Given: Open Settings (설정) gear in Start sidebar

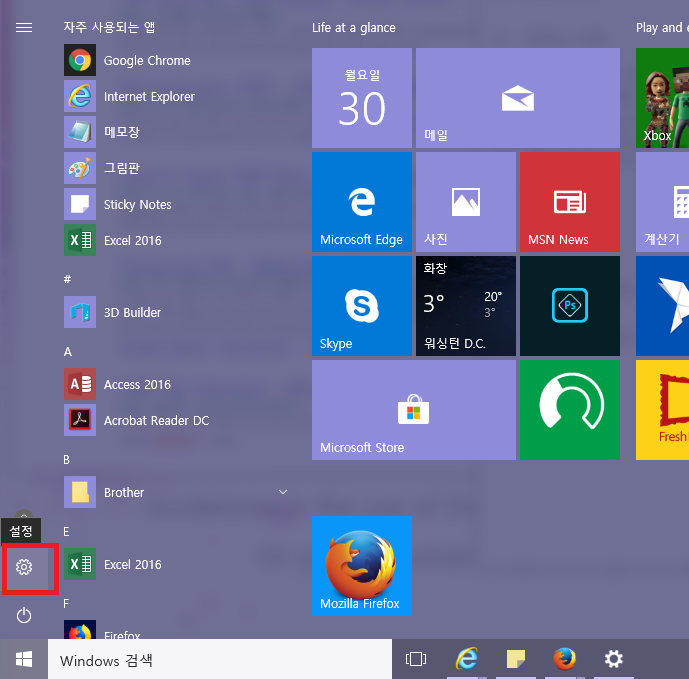Looking at the screenshot, I should click(24, 567).
